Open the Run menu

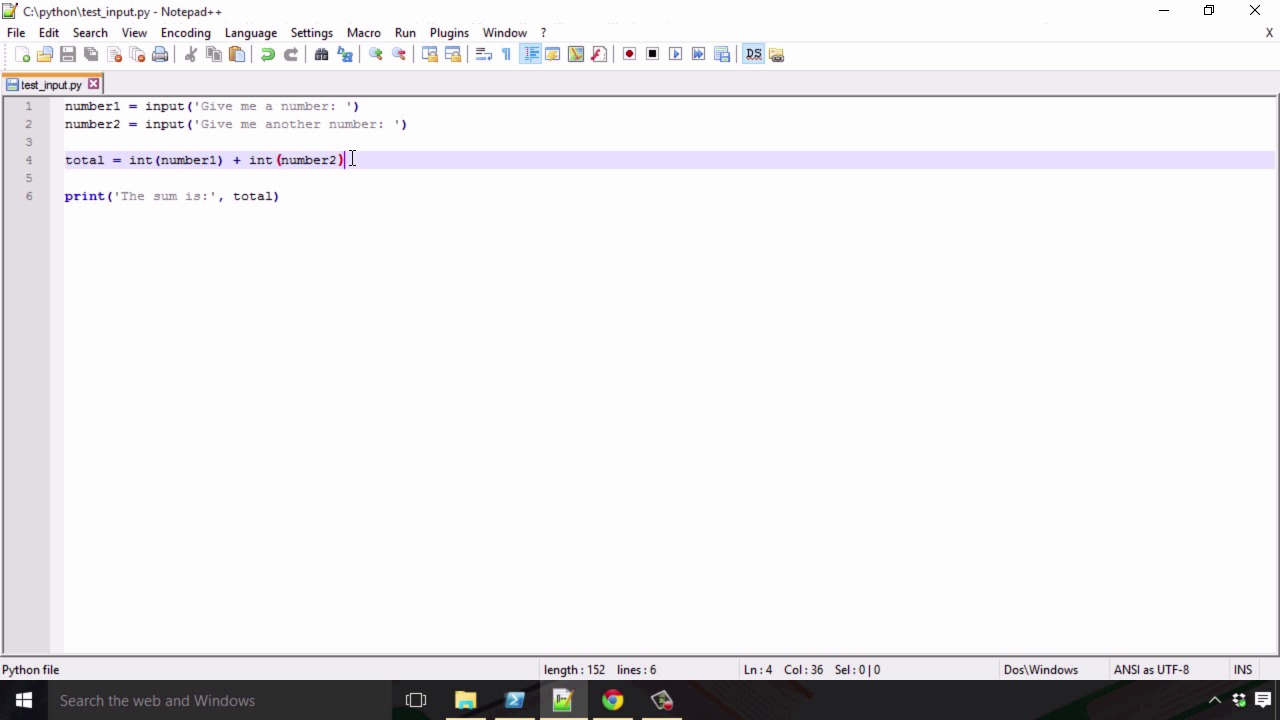[405, 33]
